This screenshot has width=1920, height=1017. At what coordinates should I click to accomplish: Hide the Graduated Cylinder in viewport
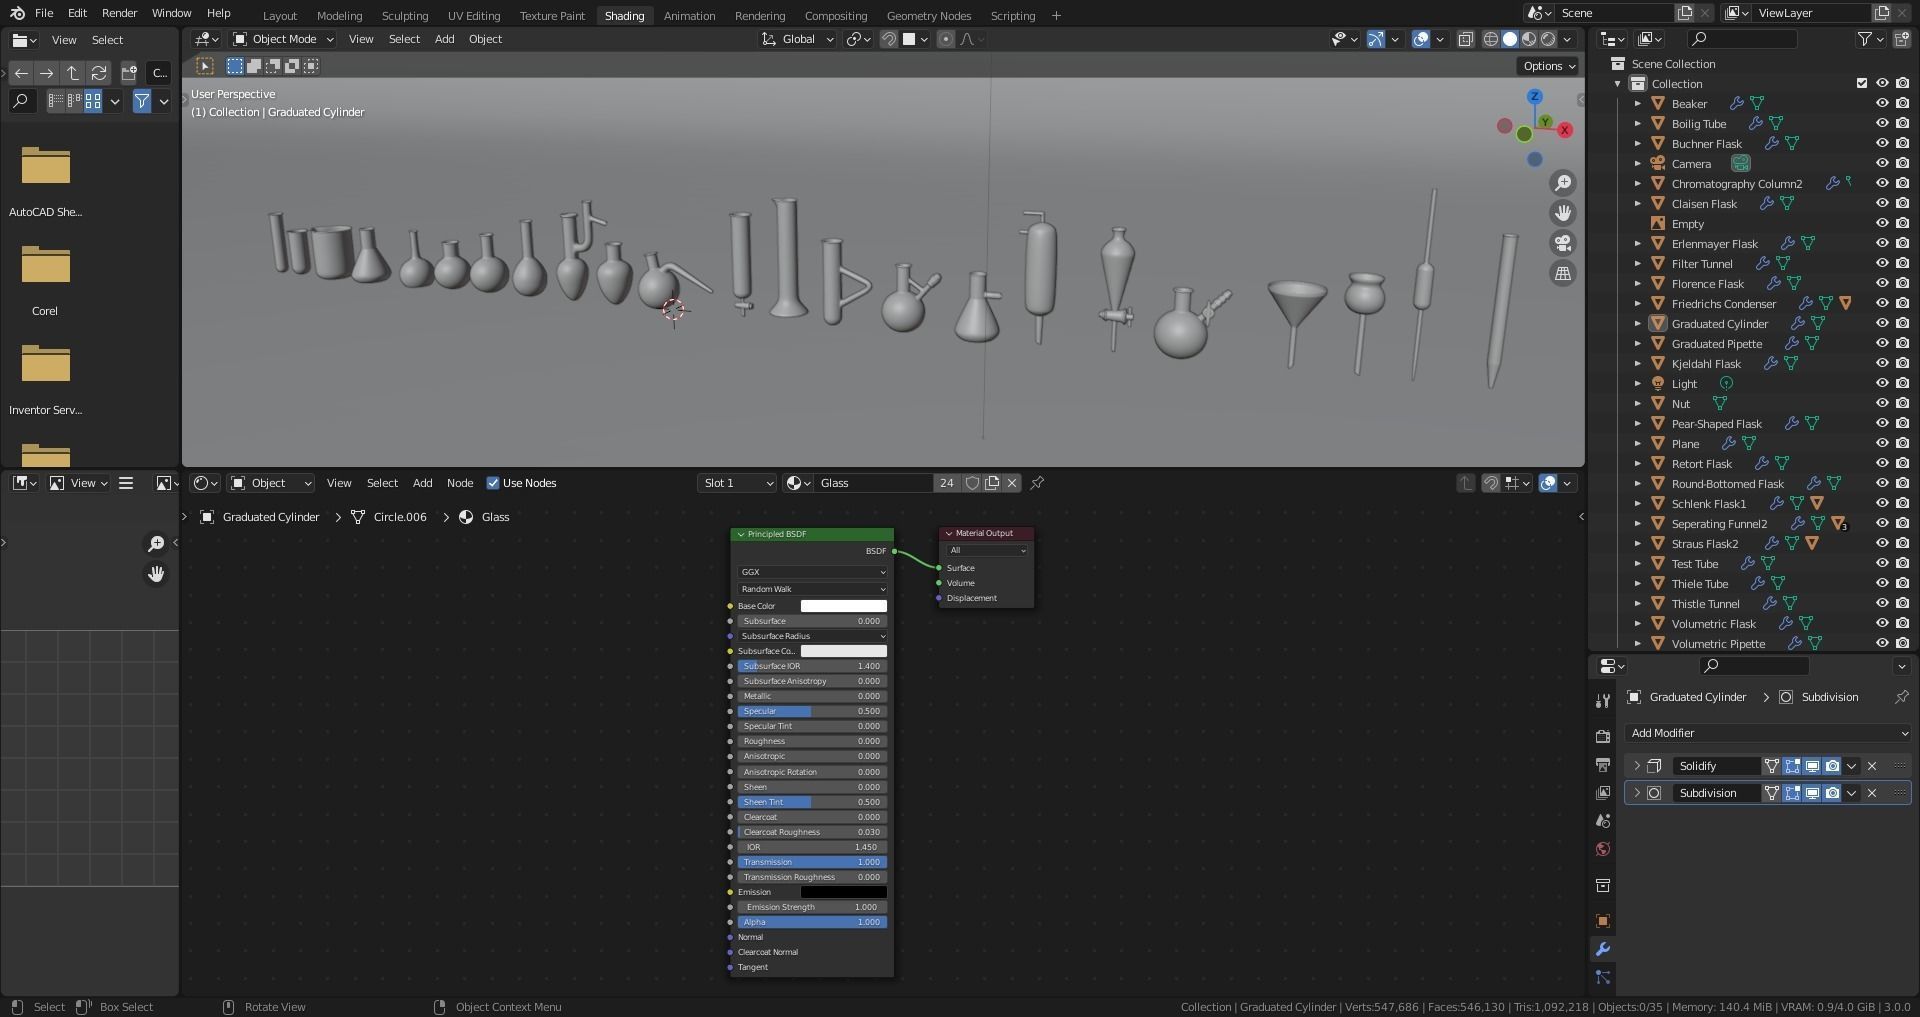(x=1882, y=323)
